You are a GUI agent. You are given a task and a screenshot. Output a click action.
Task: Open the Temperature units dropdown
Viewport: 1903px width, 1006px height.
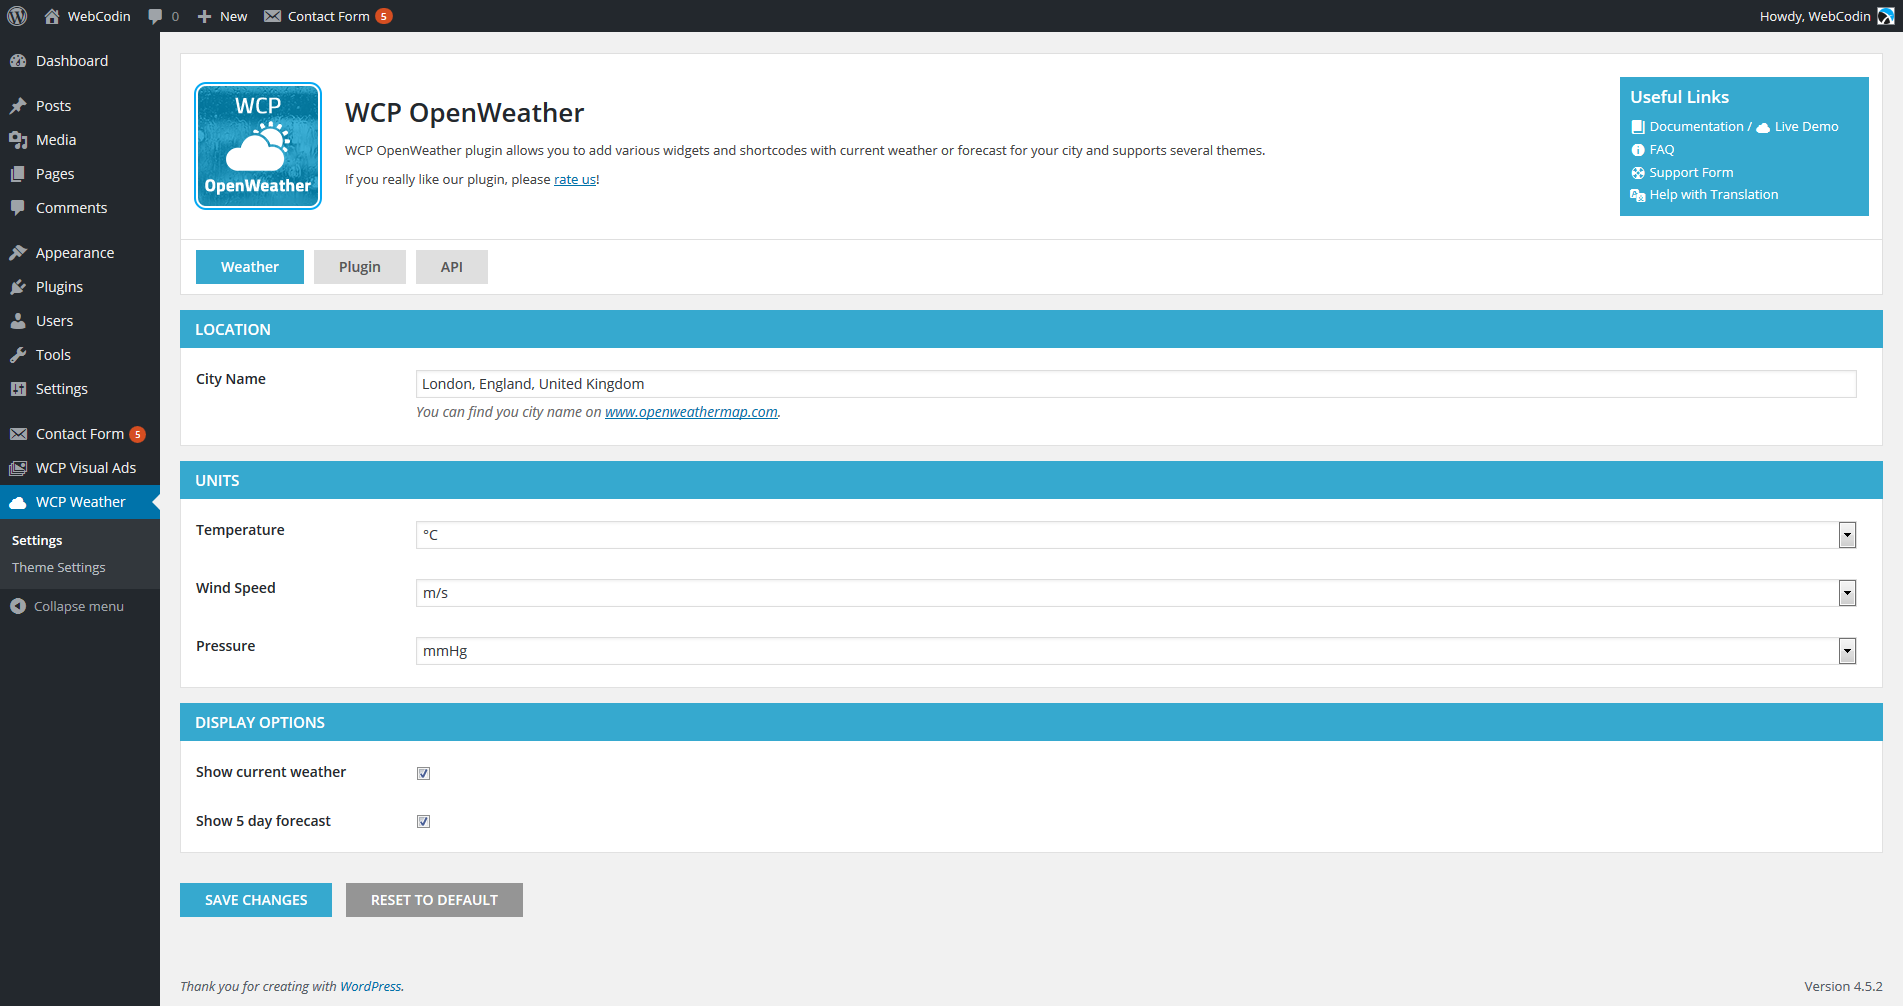pos(1136,535)
